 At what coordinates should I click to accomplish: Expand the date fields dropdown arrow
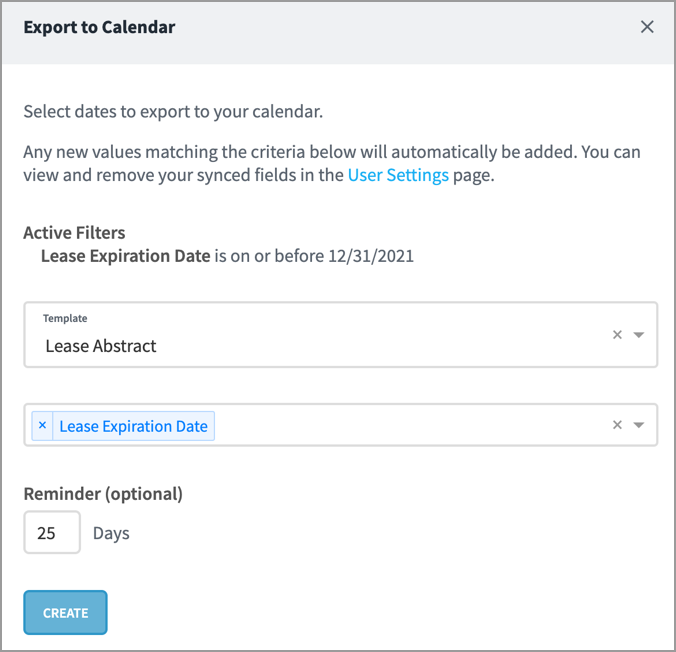(639, 425)
